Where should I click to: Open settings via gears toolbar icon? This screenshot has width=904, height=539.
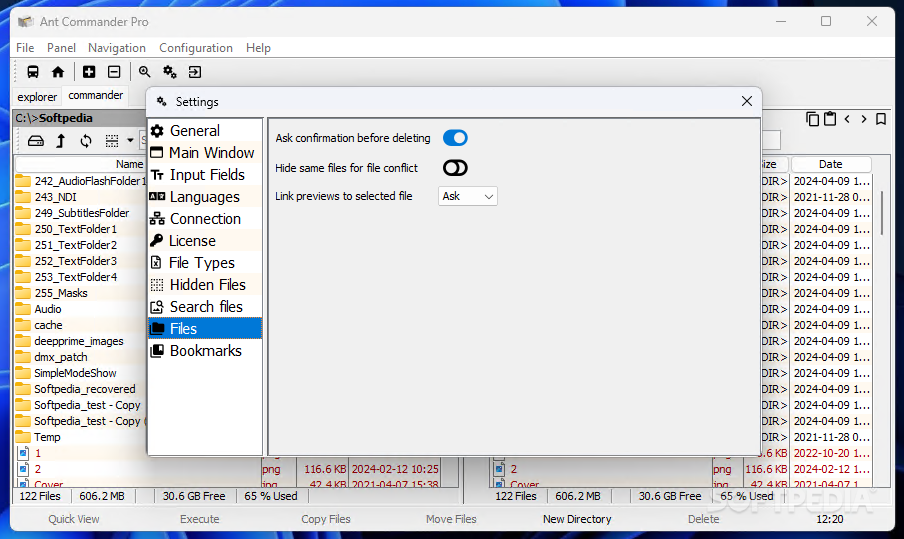170,72
